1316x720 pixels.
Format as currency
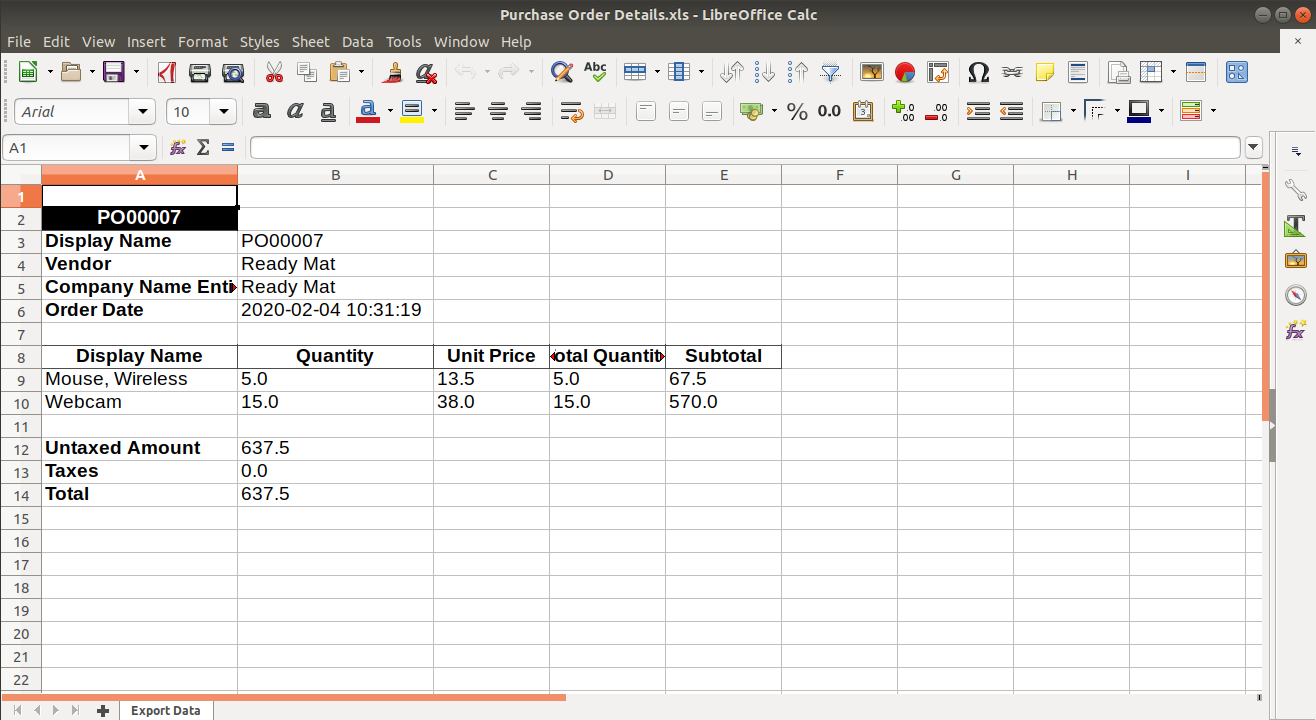[751, 111]
